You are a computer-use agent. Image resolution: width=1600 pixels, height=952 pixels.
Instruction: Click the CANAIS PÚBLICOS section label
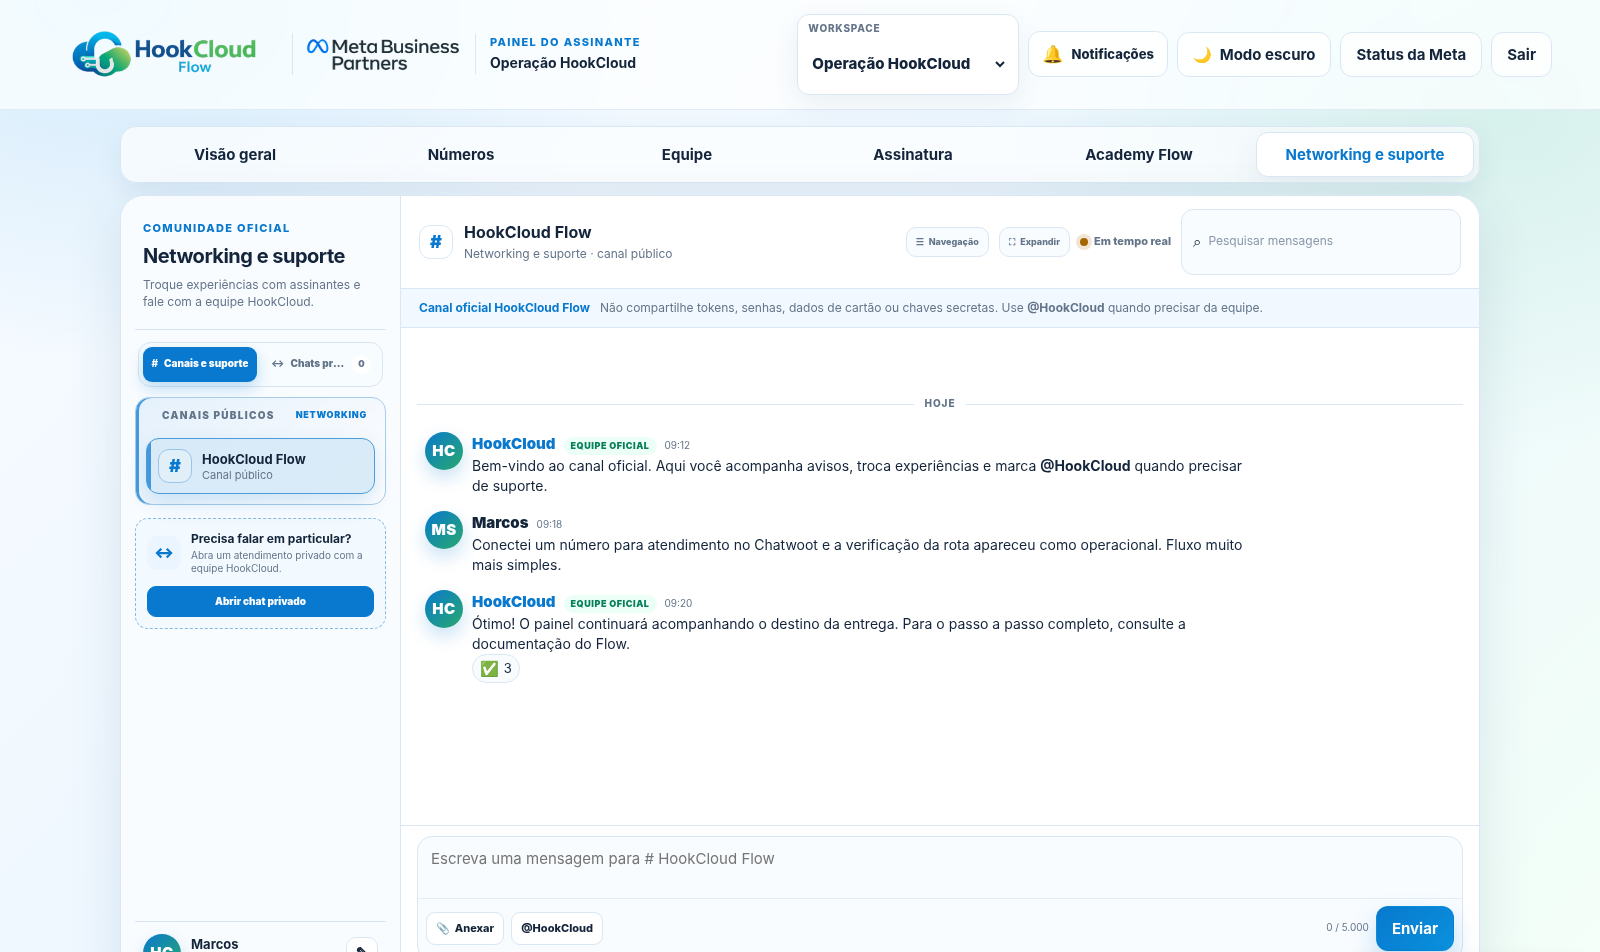pyautogui.click(x=218, y=415)
